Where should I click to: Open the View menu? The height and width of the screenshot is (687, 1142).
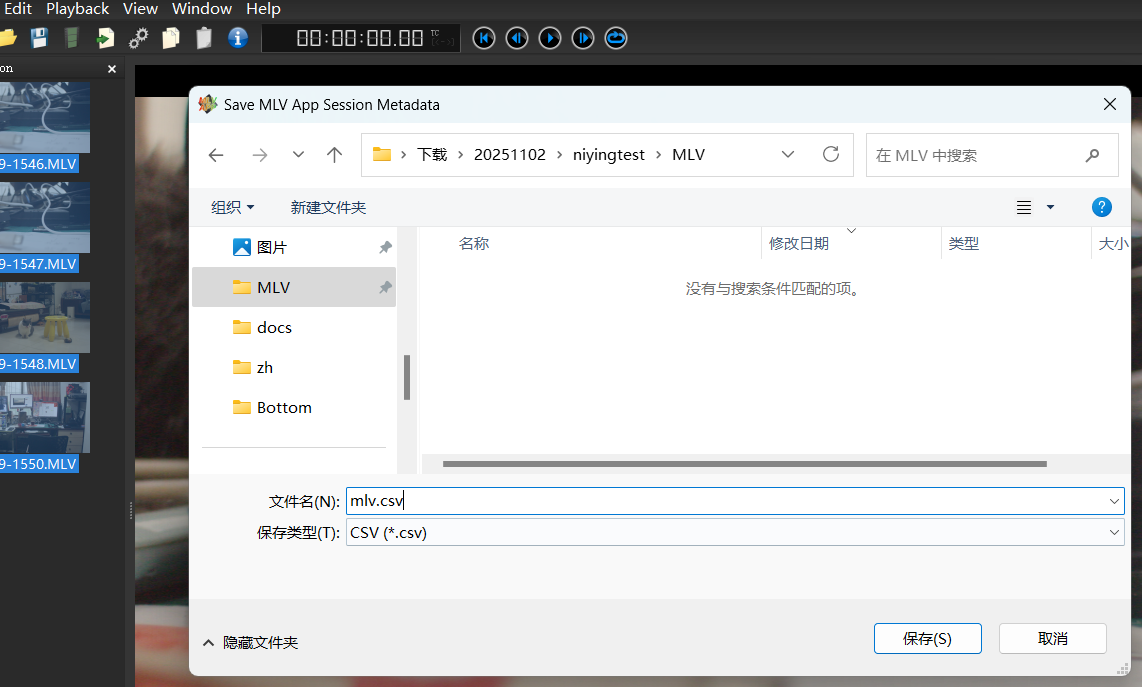pyautogui.click(x=140, y=9)
